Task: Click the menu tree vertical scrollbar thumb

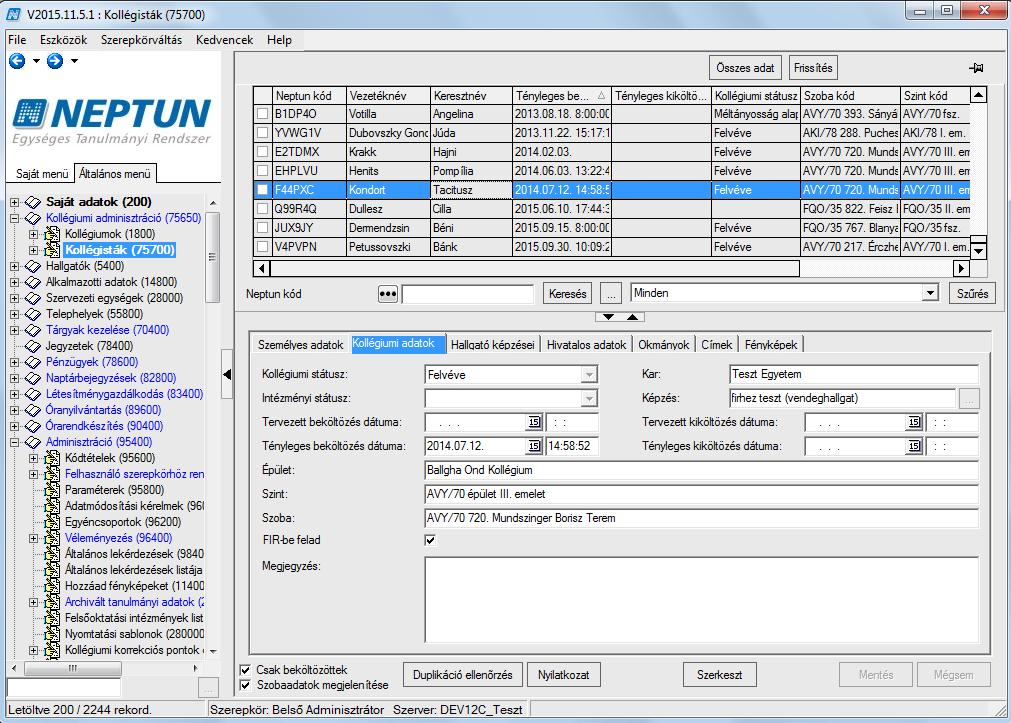Action: (x=212, y=257)
